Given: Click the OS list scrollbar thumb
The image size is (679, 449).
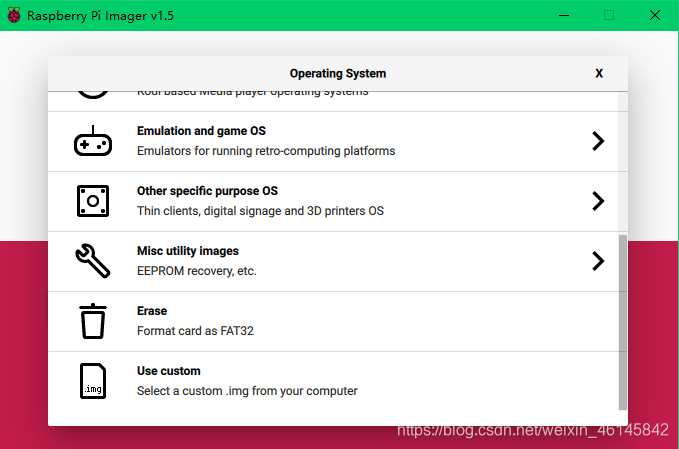Looking at the screenshot, I should [623, 322].
